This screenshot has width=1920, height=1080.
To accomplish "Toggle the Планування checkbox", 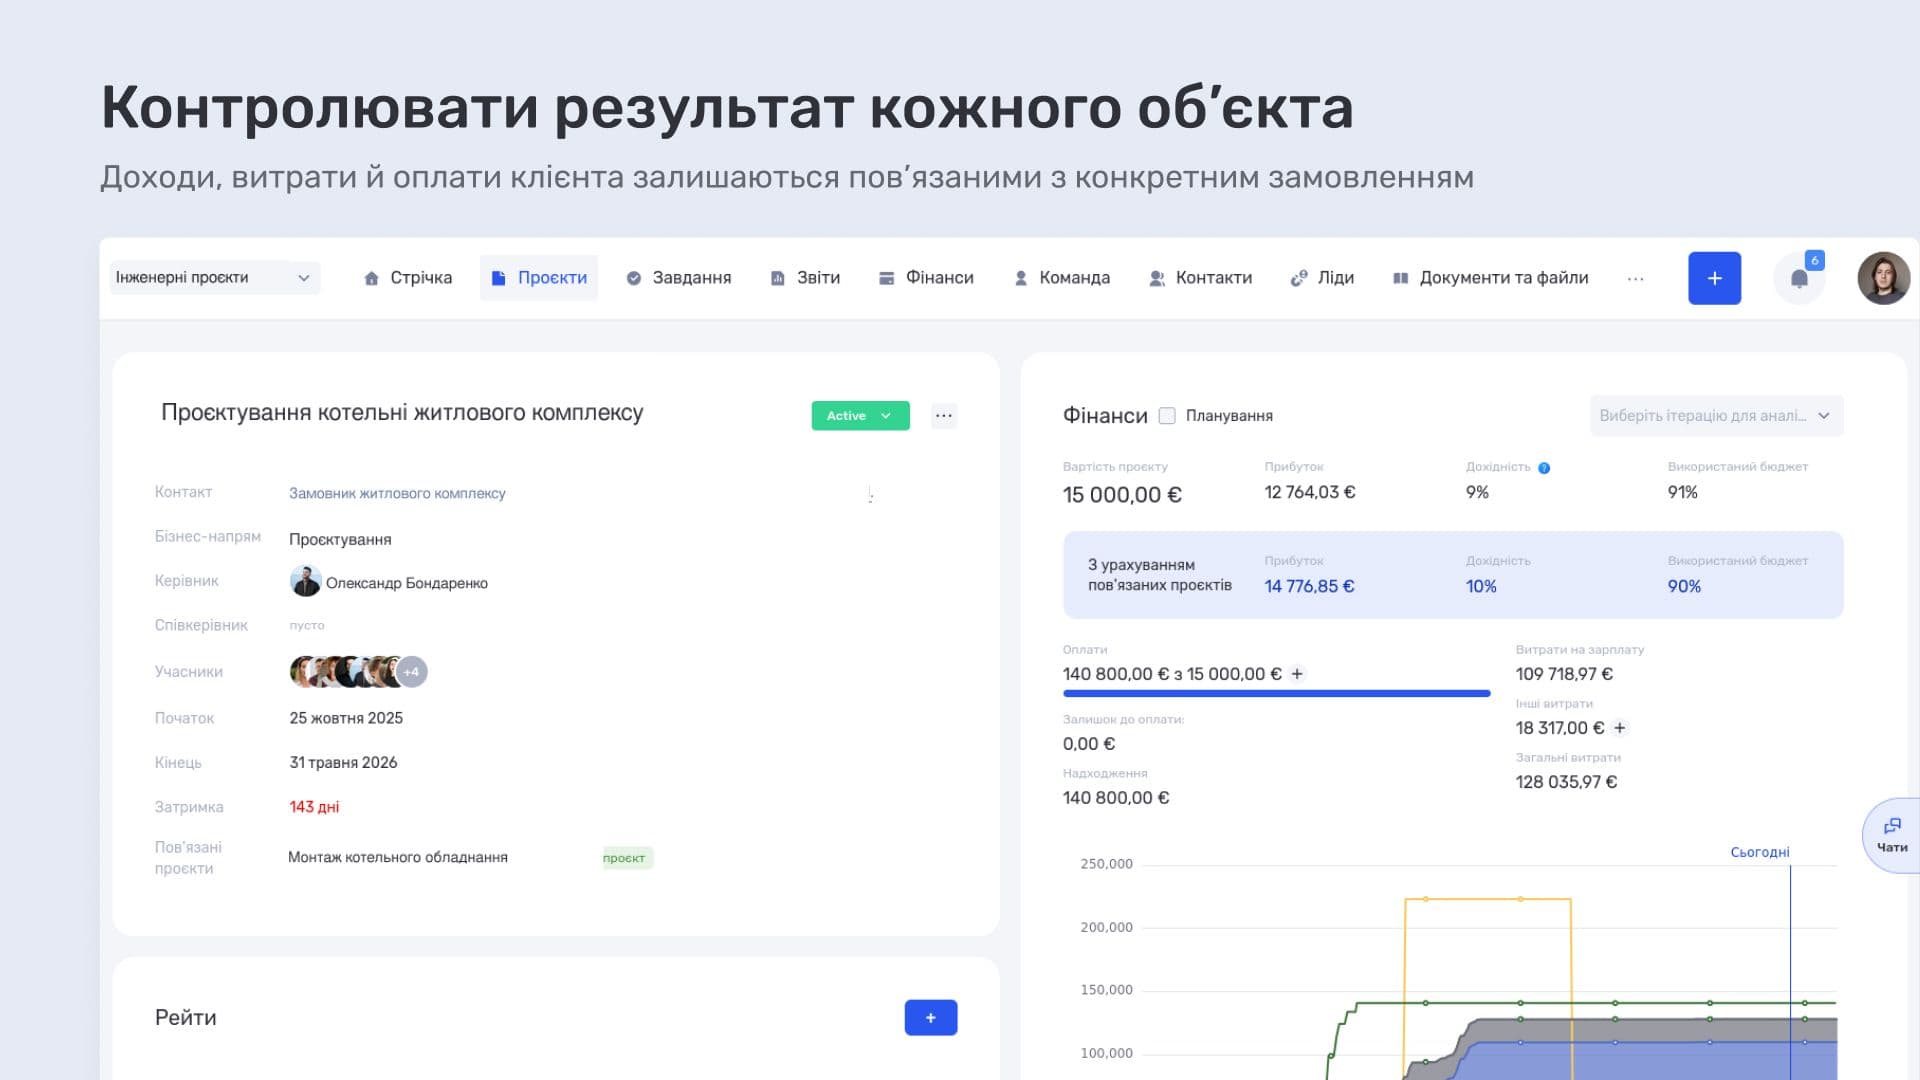I will [1167, 415].
